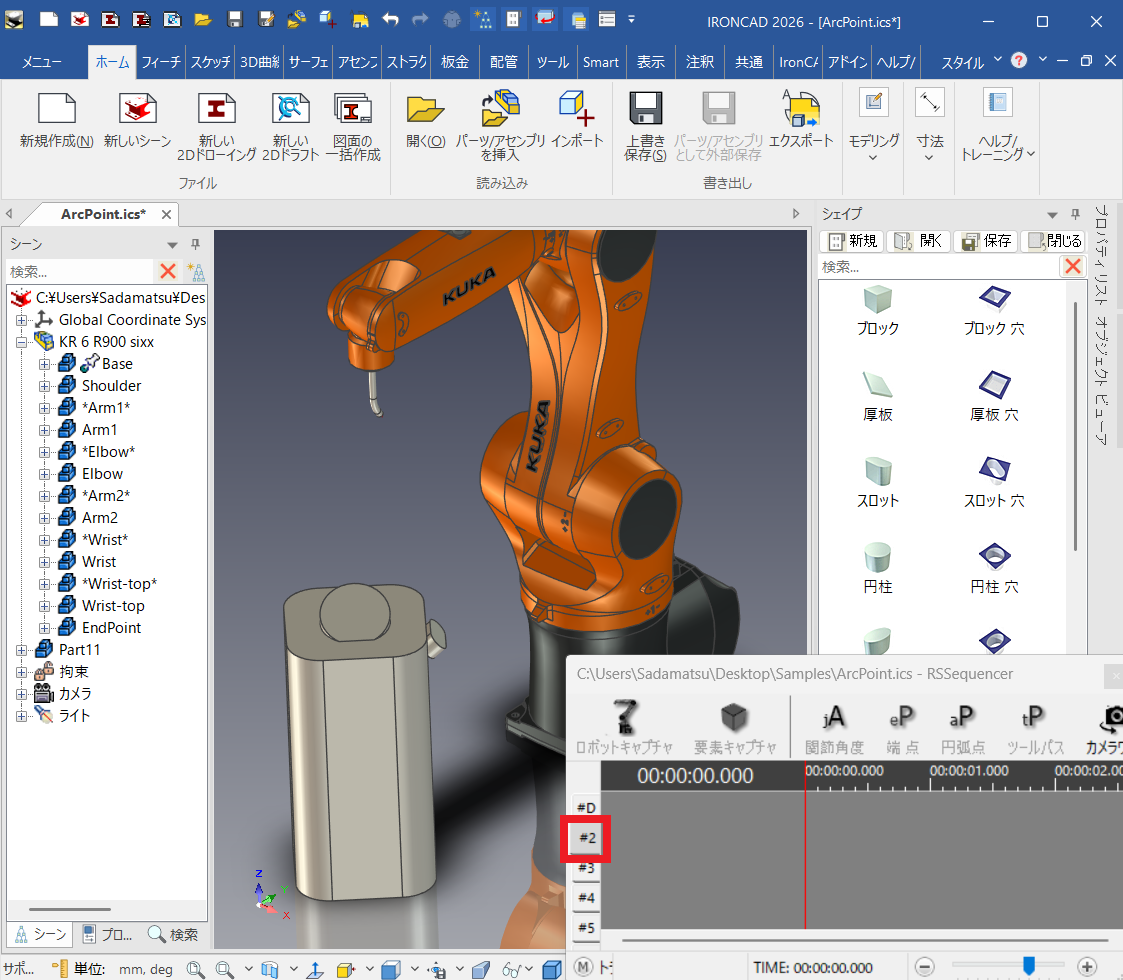Clear the シェイプ search box
1123x980 pixels.
coord(1072,266)
